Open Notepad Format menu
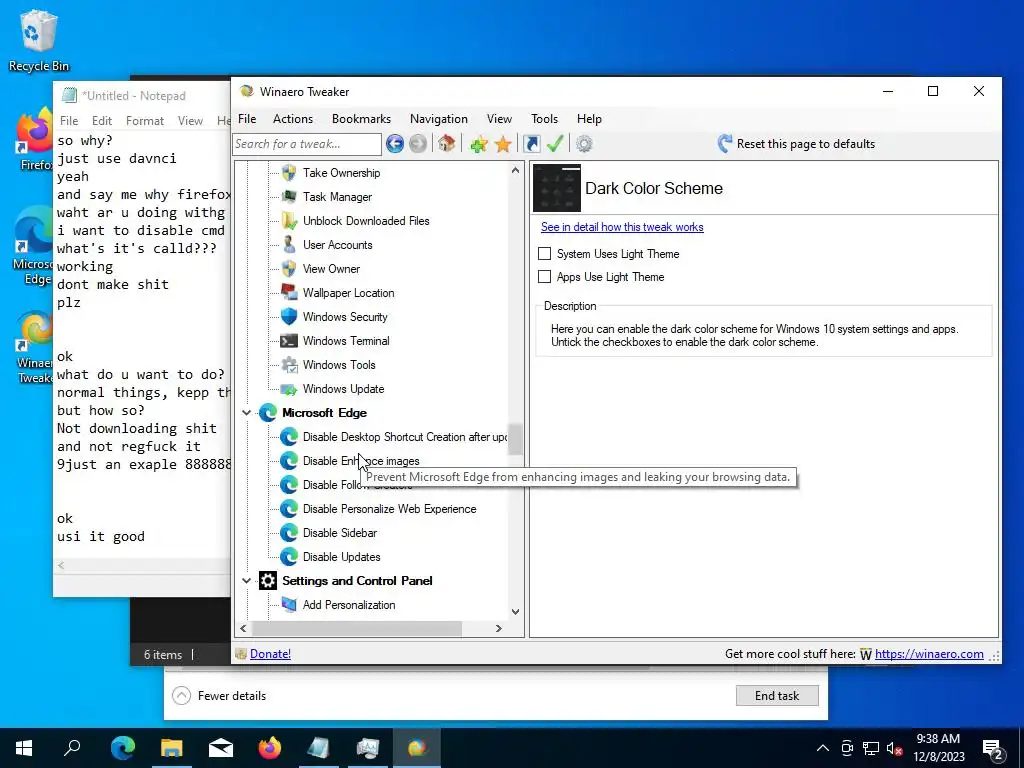1024x768 pixels. 144,121
